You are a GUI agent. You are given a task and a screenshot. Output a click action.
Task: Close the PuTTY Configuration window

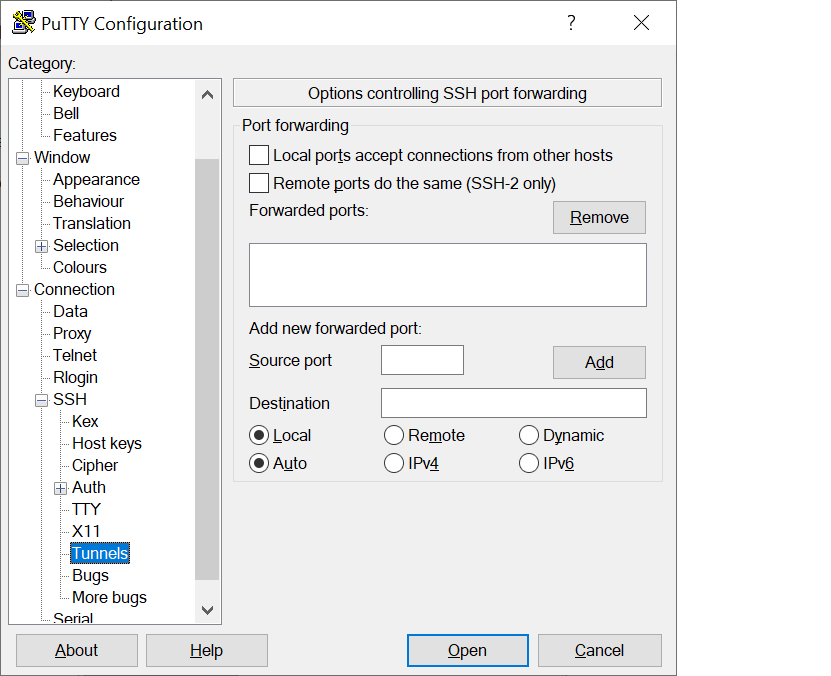pyautogui.click(x=641, y=23)
